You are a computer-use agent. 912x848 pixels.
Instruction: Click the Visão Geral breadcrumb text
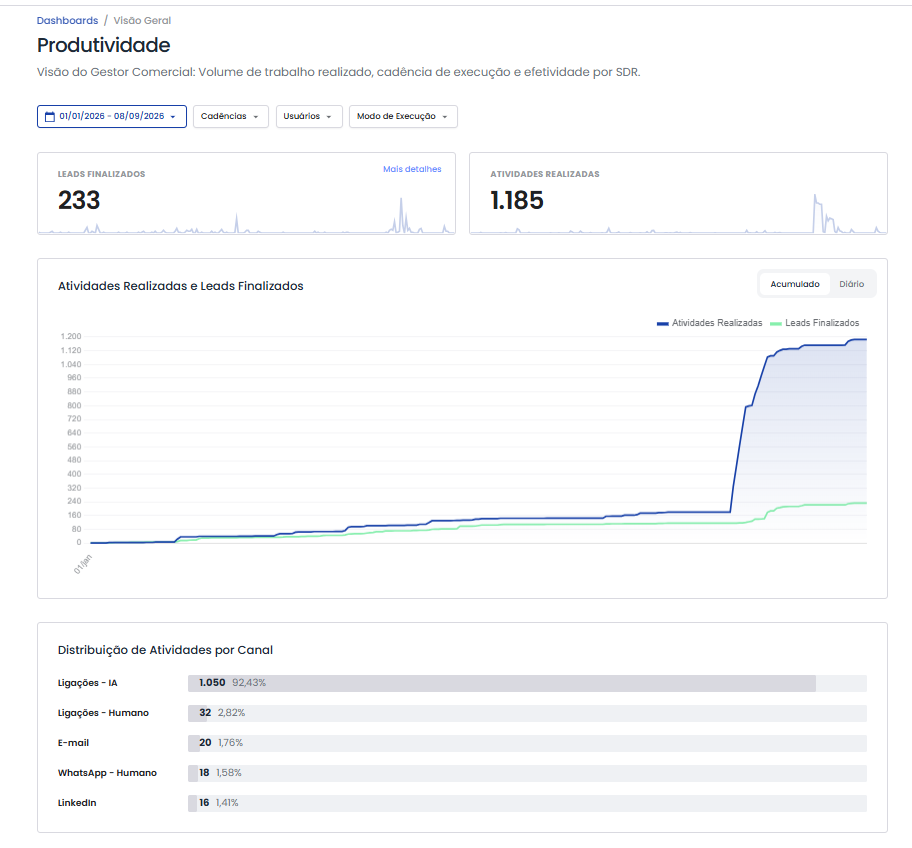coord(142,20)
